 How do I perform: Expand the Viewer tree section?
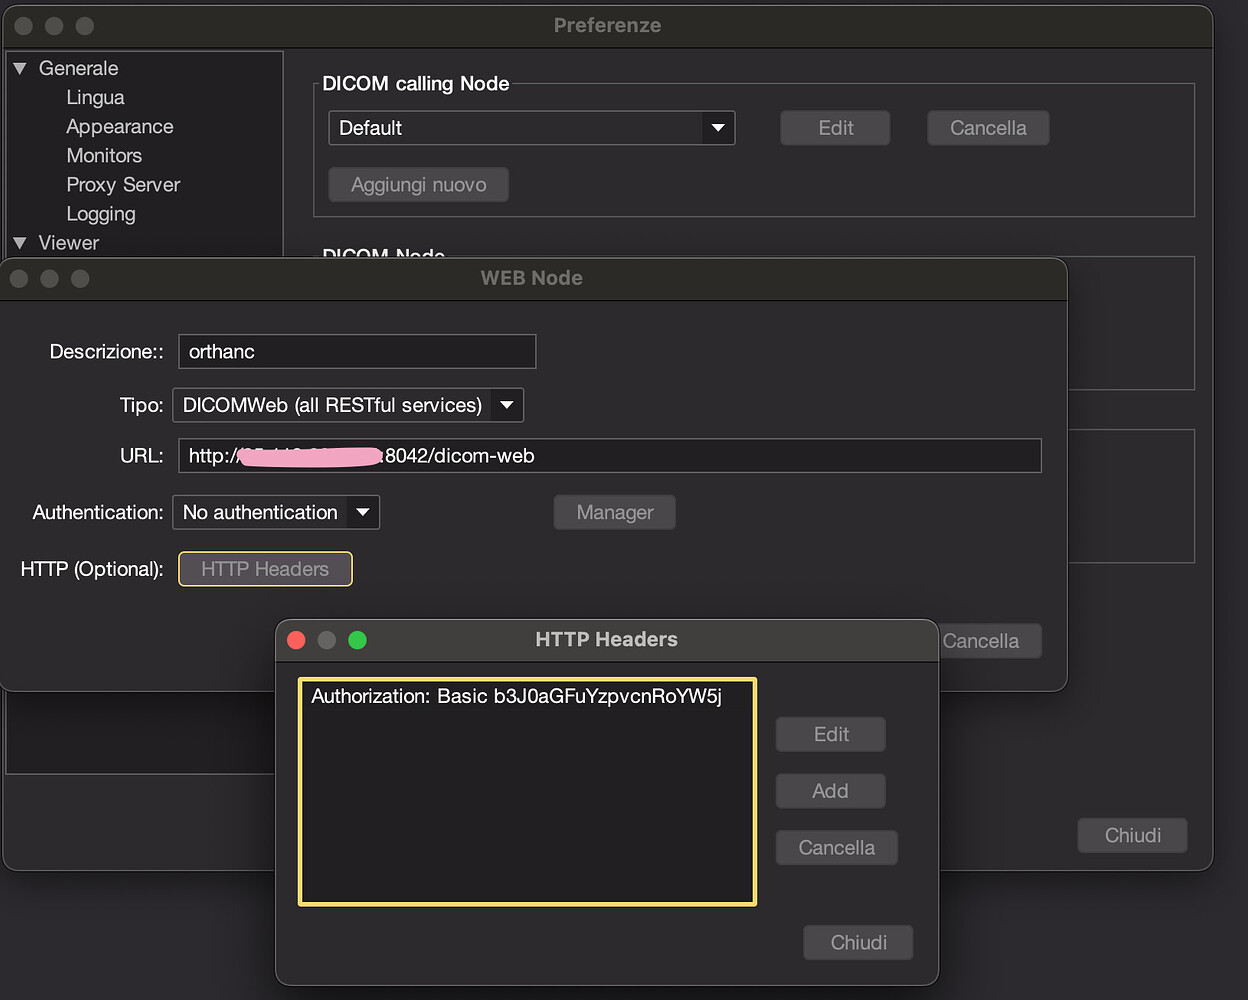coord(20,243)
